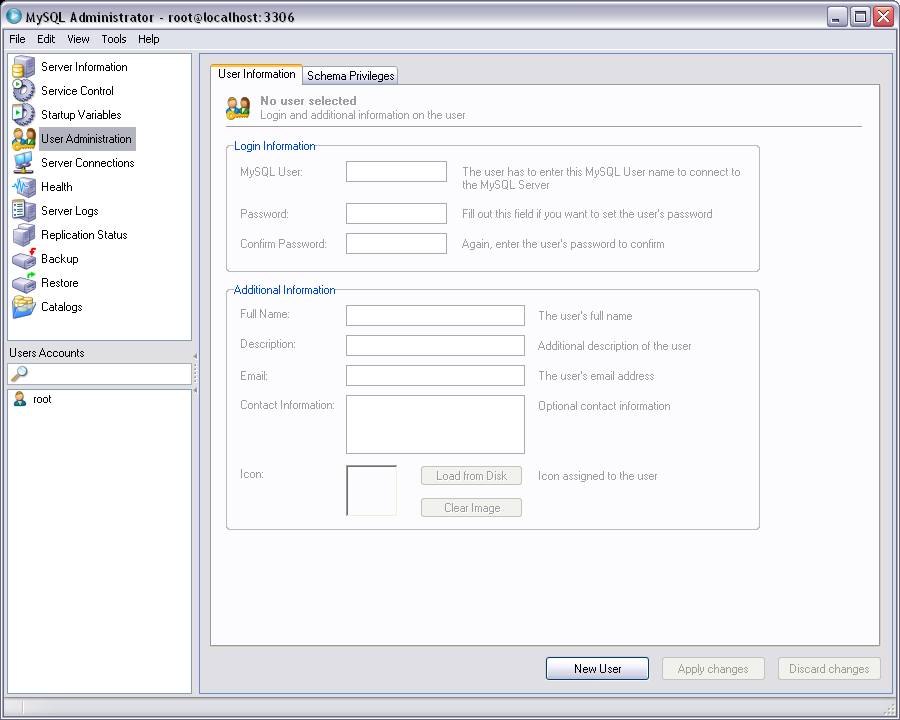Viewport: 900px width, 720px height.
Task: Click the lower splitter arrow beside the user list
Action: pos(195,390)
